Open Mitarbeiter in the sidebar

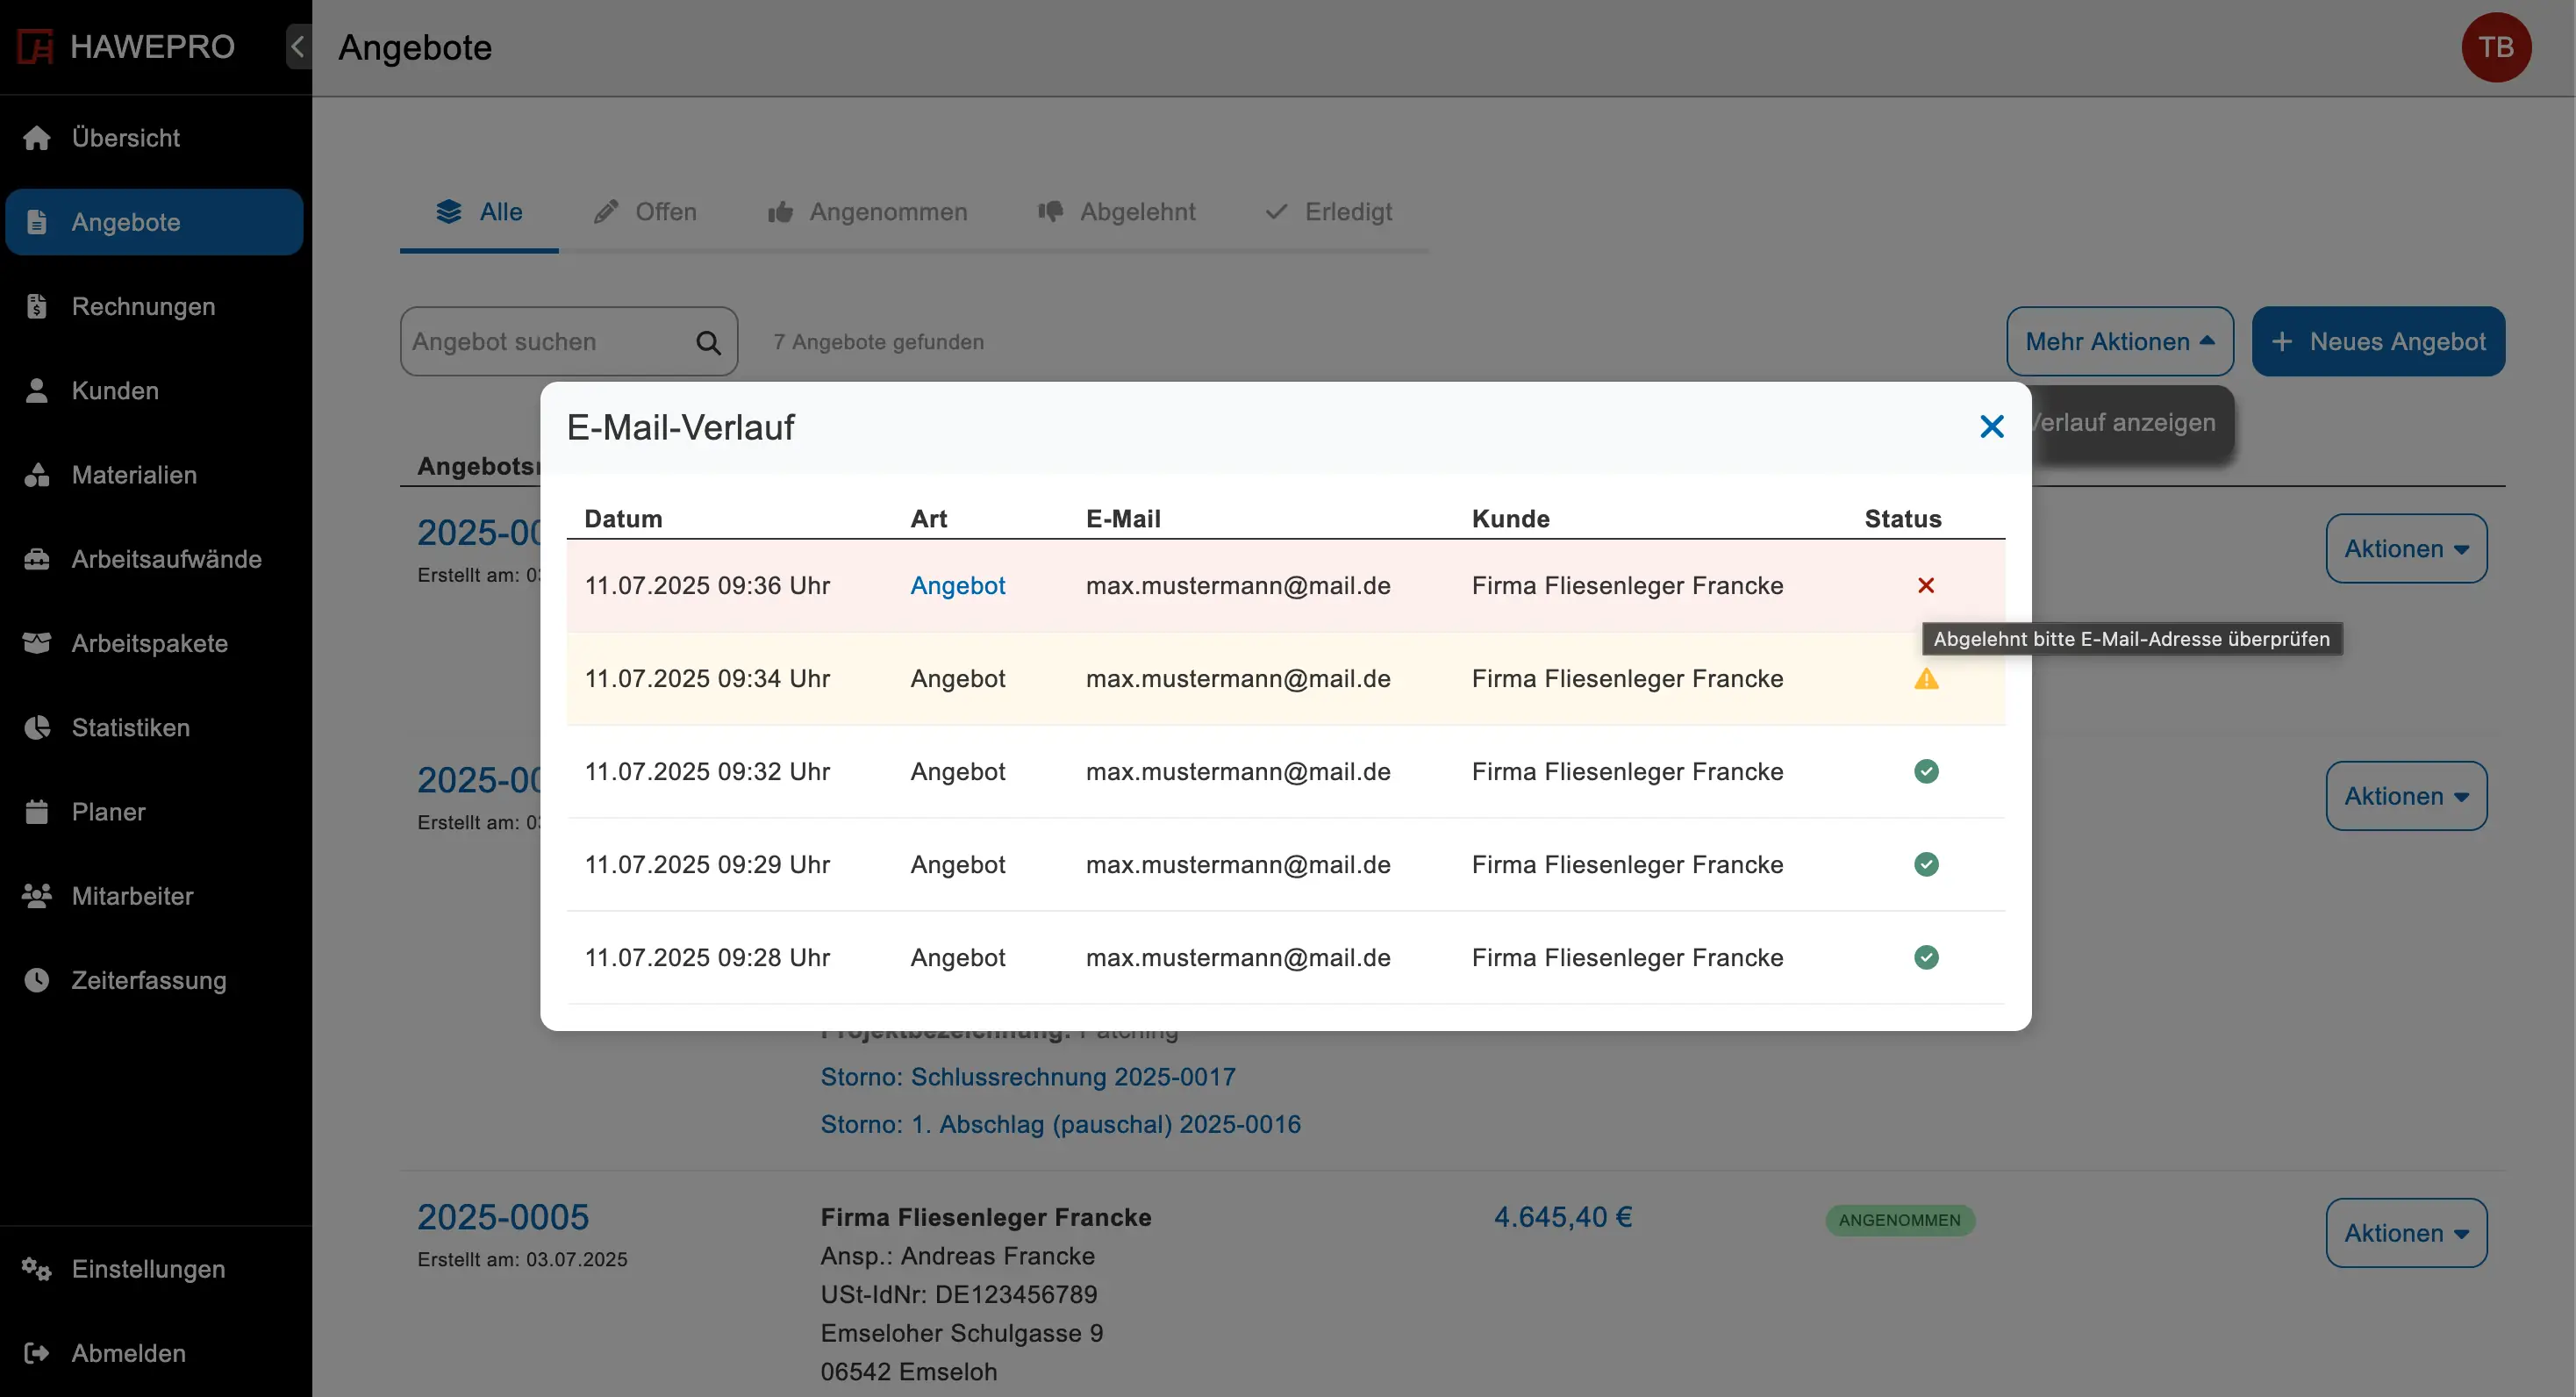(x=154, y=896)
